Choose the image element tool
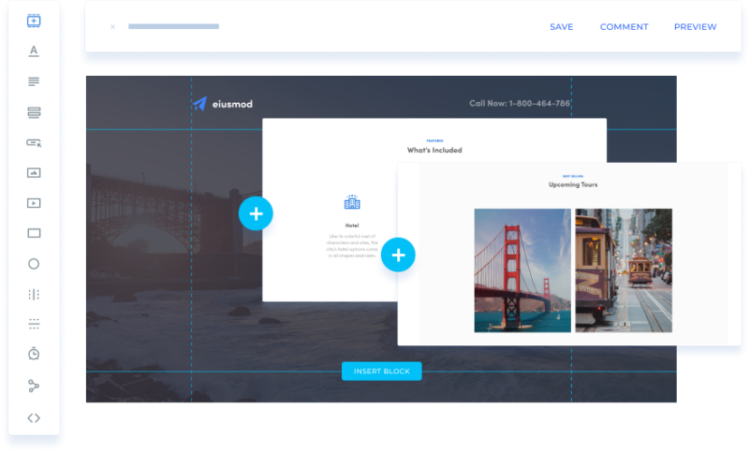Image resolution: width=750 pixels, height=452 pixels. pyautogui.click(x=33, y=173)
